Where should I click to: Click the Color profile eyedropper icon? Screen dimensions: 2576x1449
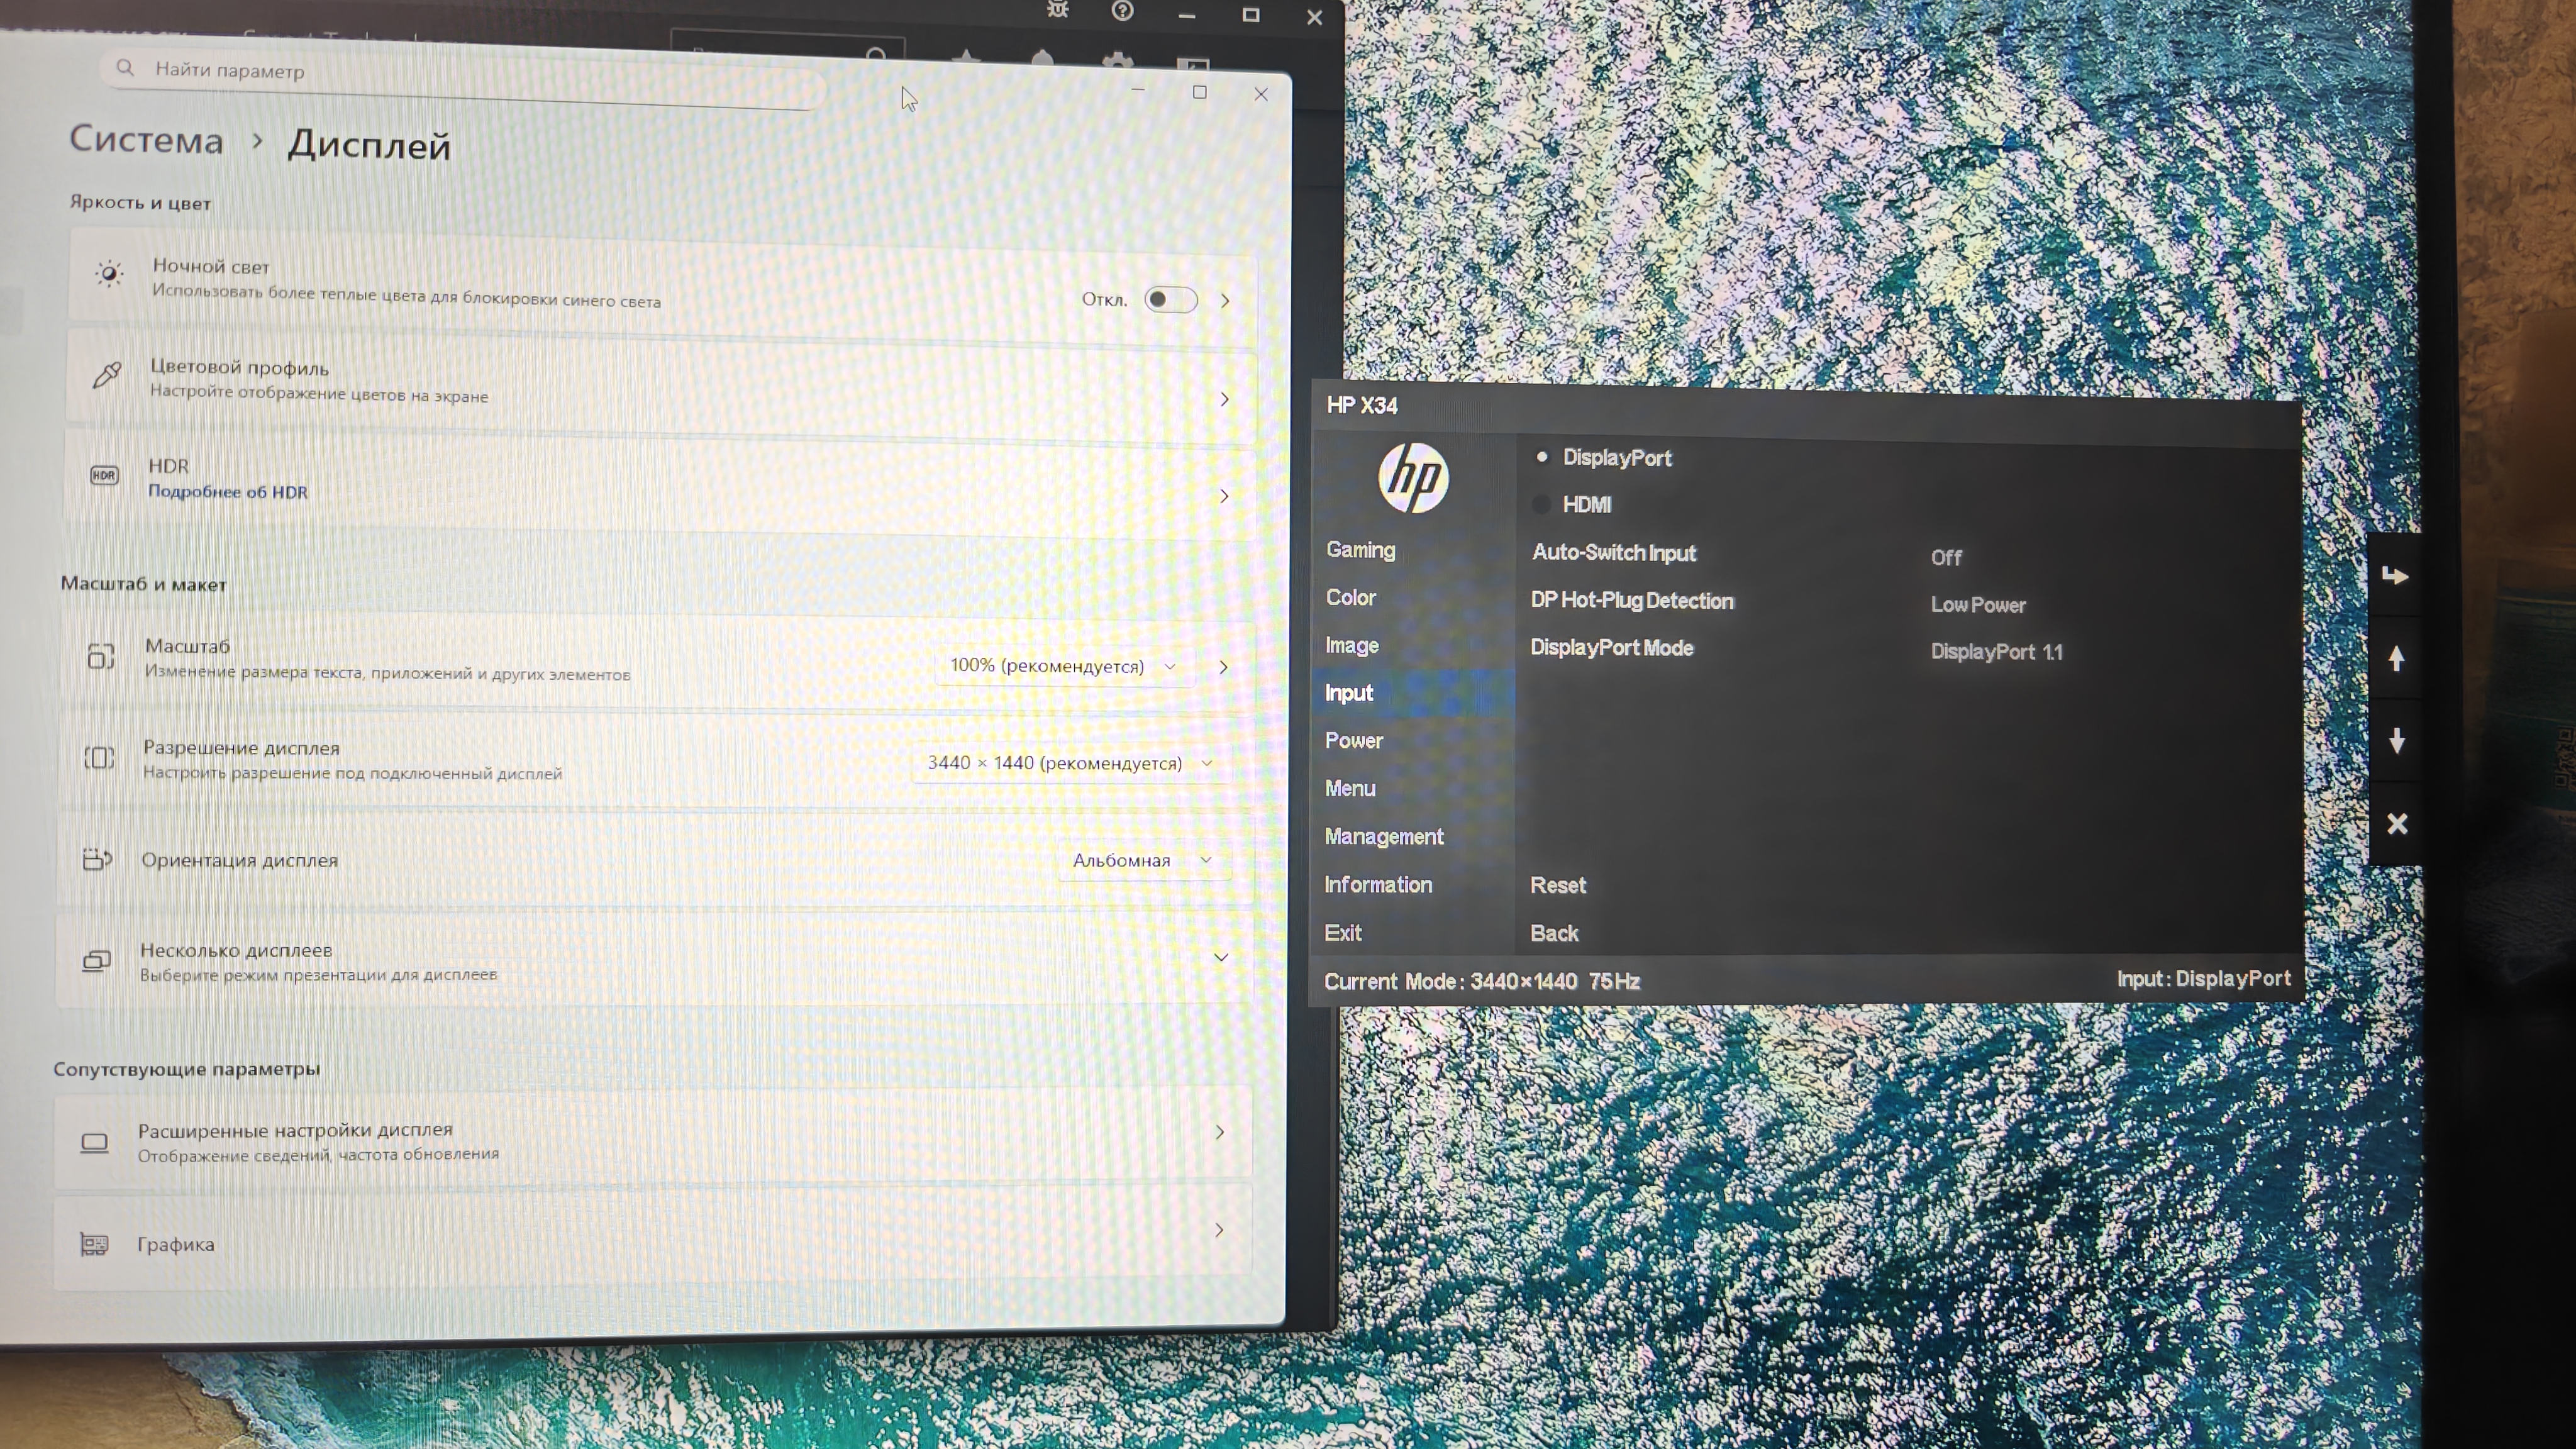point(106,376)
